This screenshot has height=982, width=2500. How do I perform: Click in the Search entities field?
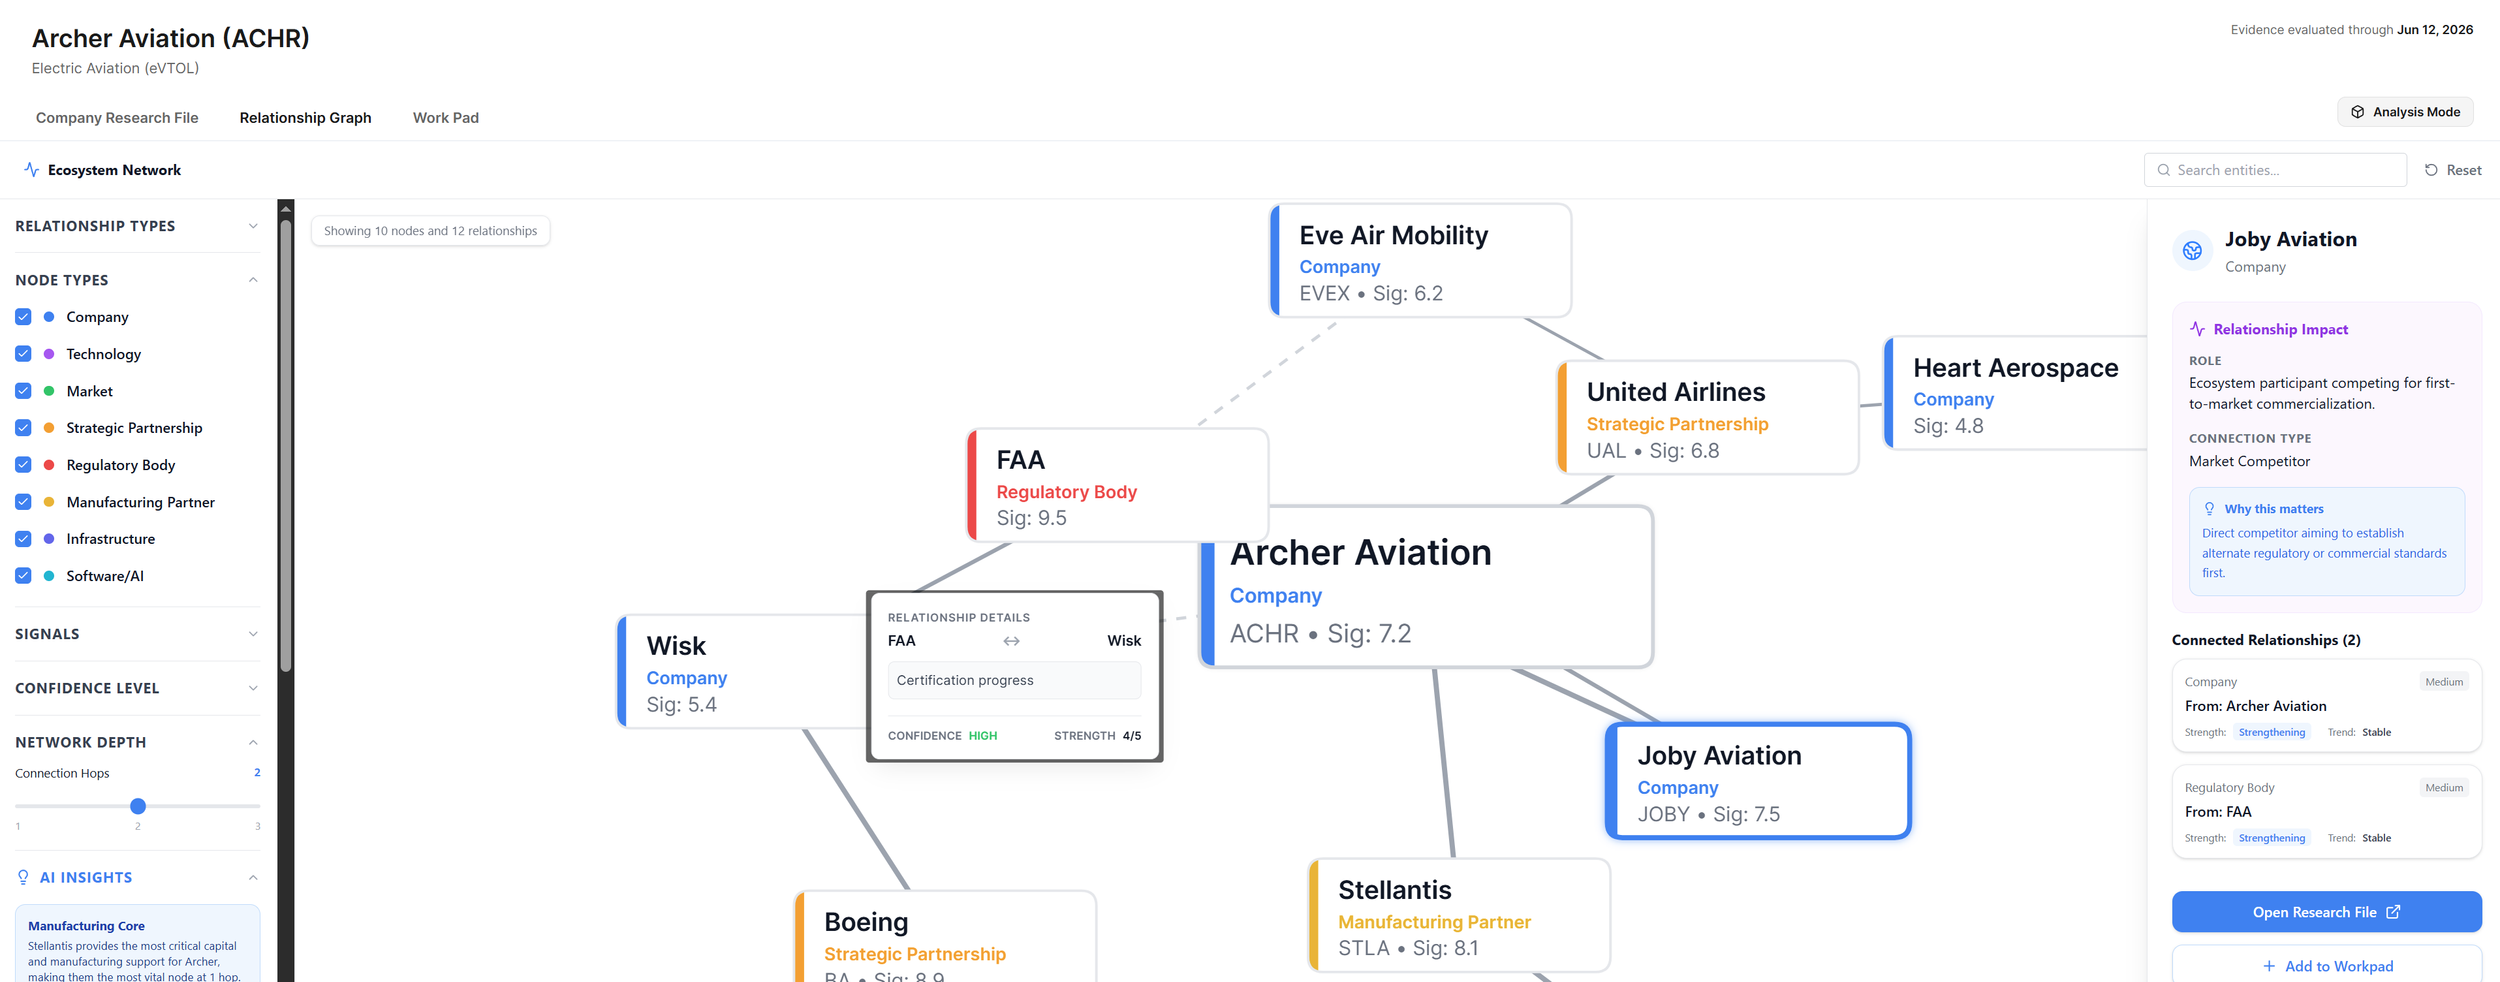pyautogui.click(x=2275, y=170)
